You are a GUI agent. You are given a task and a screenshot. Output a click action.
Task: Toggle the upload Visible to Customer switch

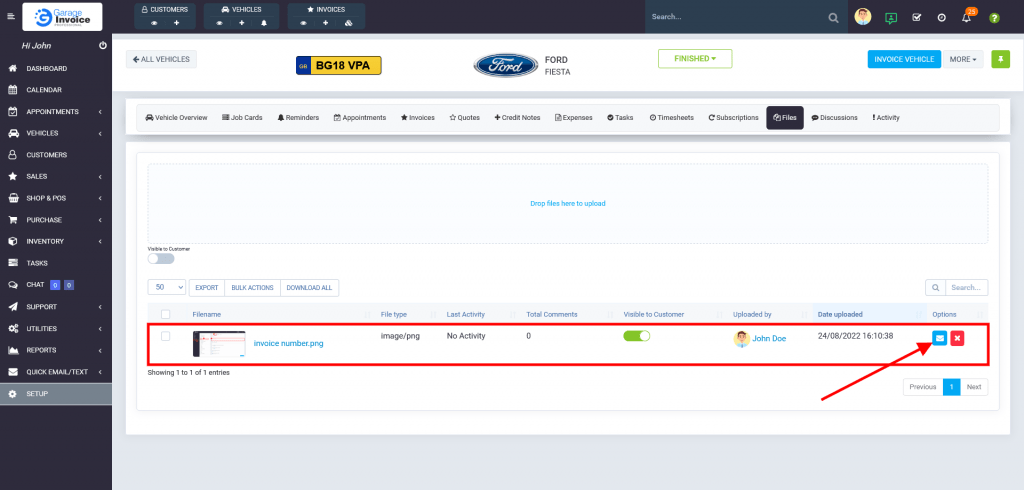click(161, 259)
